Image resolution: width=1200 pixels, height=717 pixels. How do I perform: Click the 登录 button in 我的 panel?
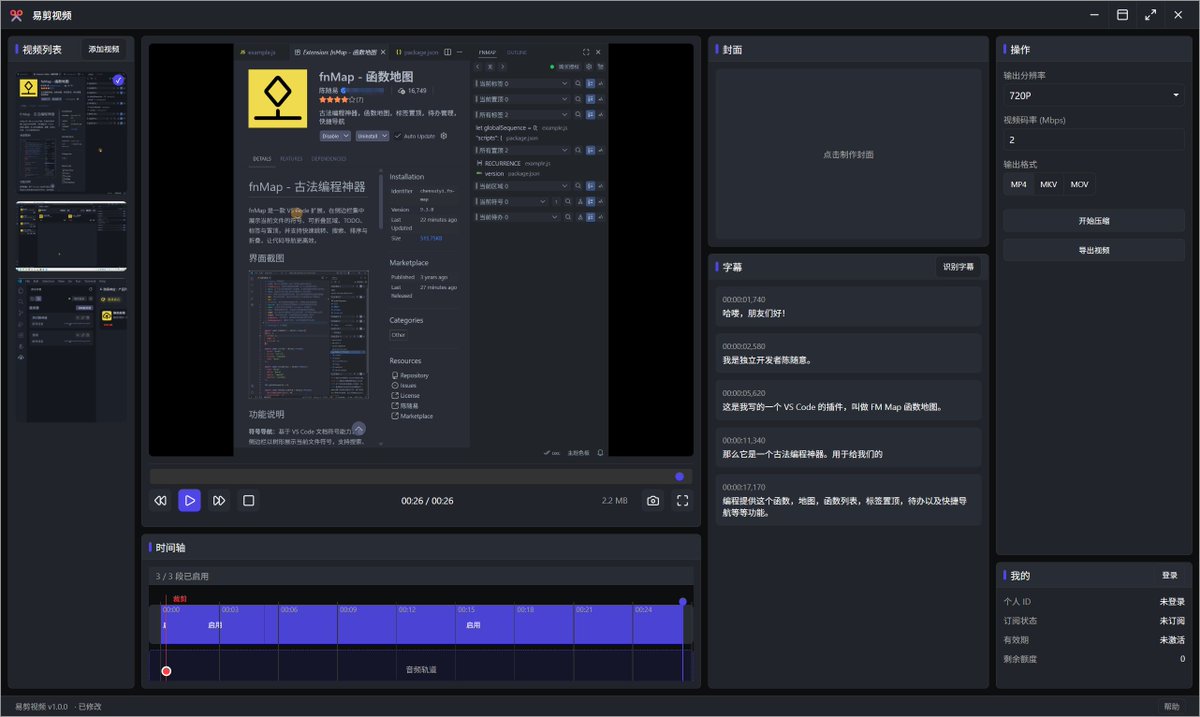pos(1169,575)
